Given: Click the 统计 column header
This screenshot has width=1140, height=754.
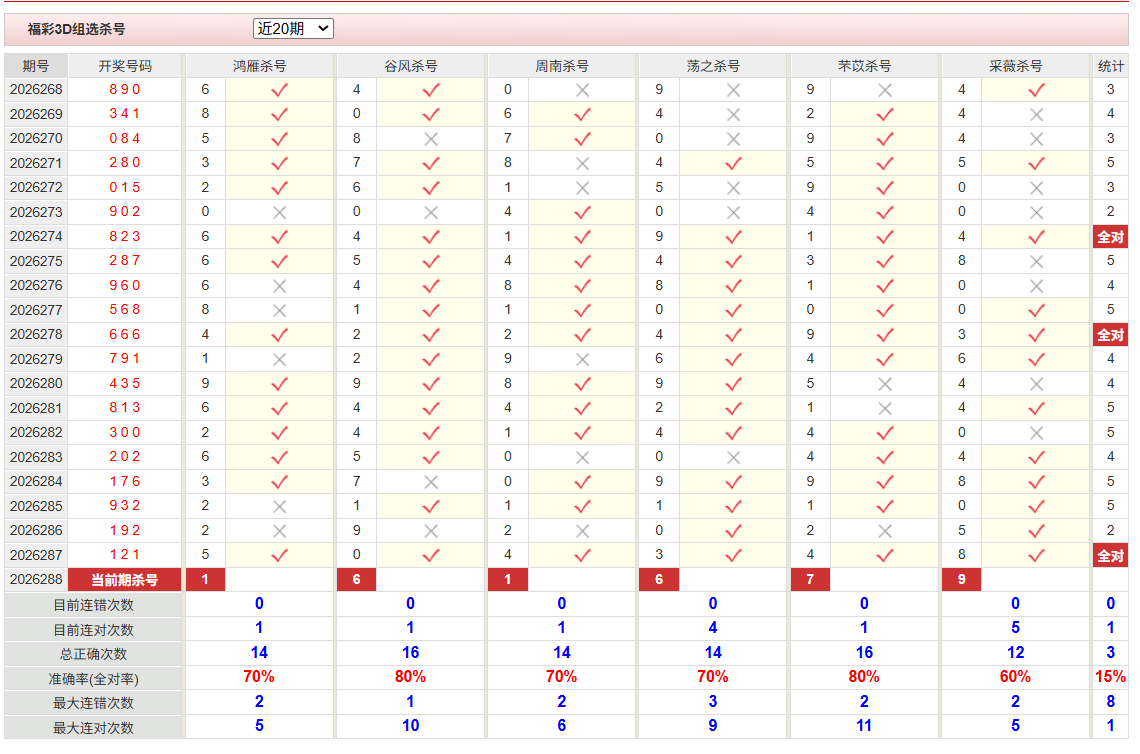Looking at the screenshot, I should [x=1110, y=66].
